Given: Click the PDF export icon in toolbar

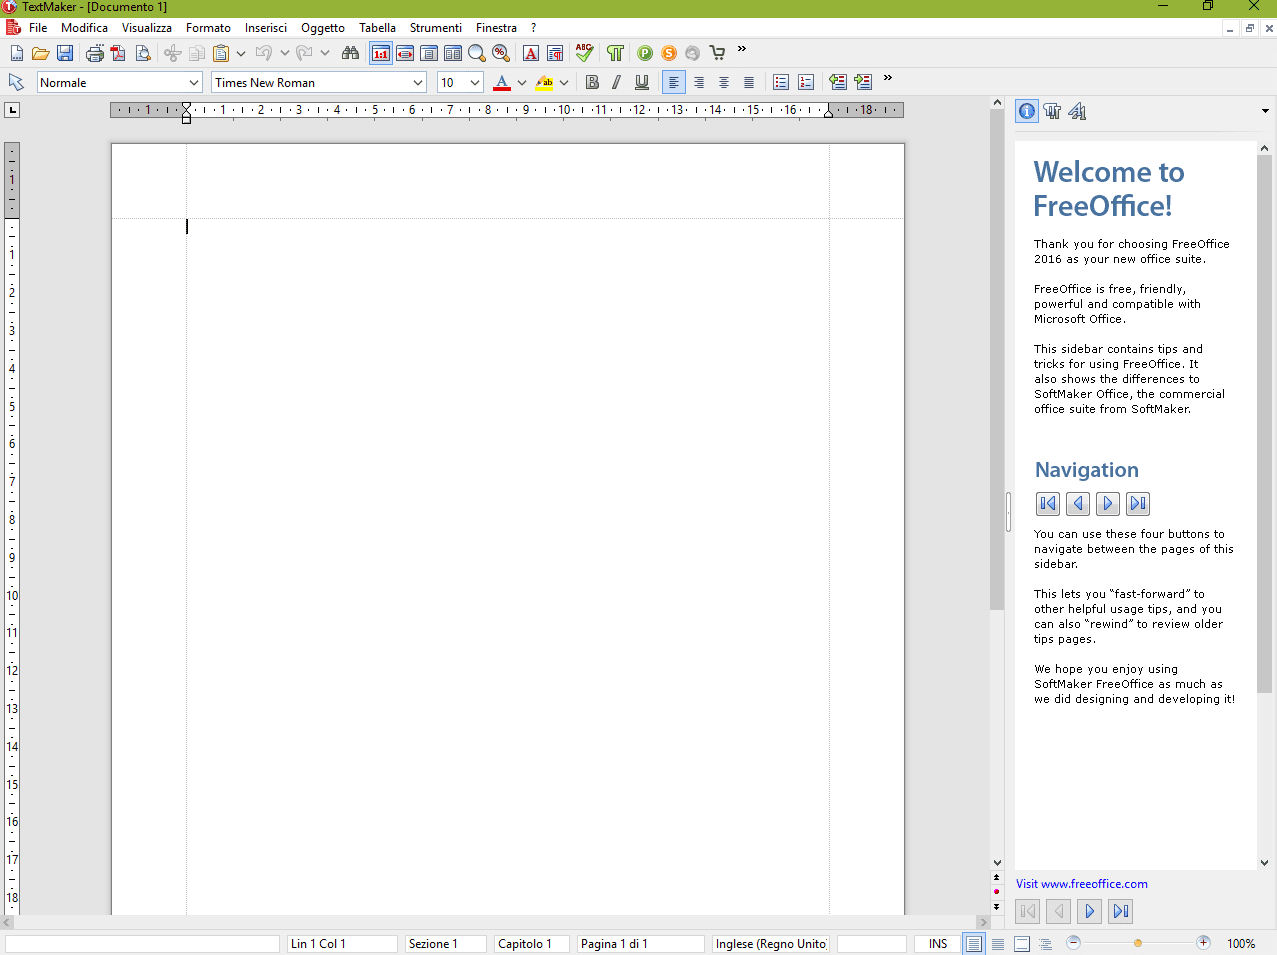Looking at the screenshot, I should point(118,53).
